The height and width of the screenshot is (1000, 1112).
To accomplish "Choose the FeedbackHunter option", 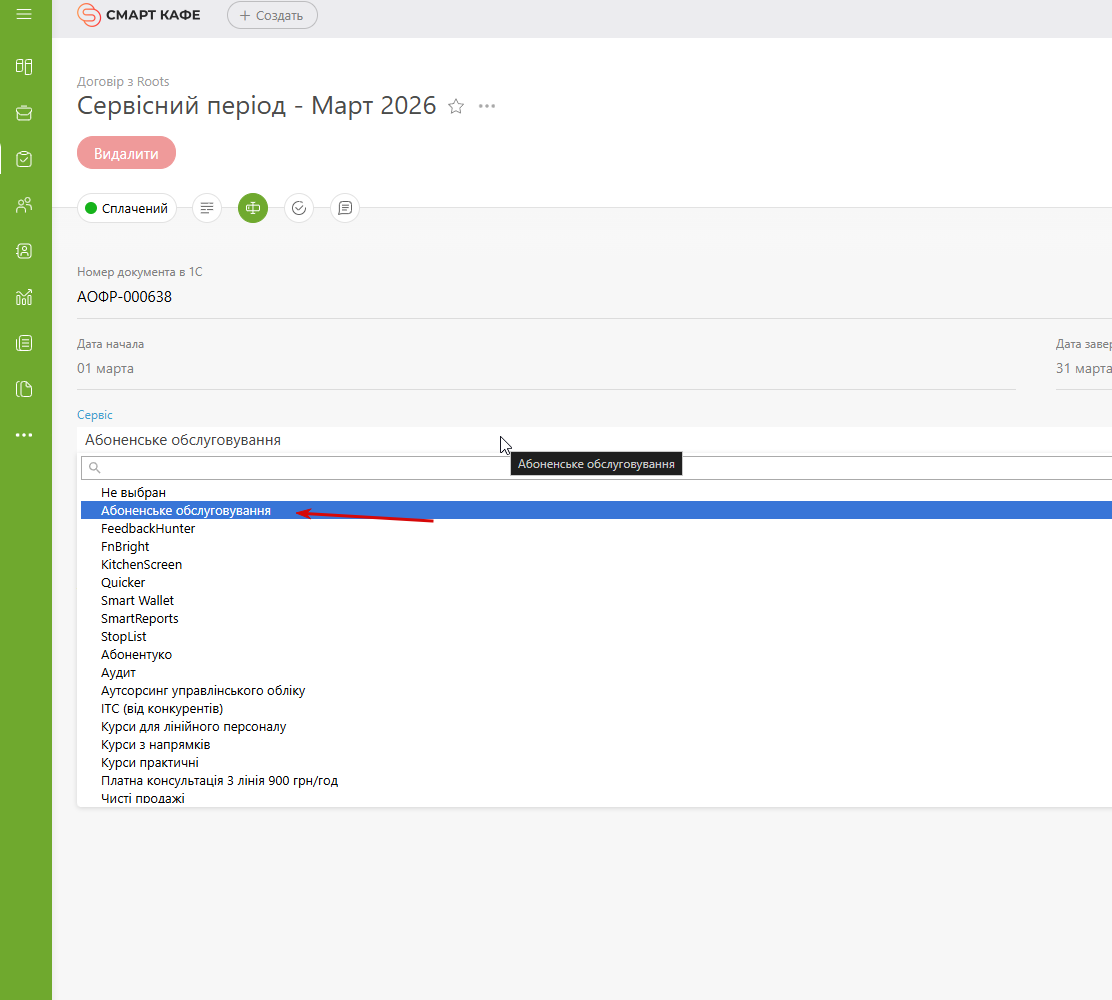I will [596, 528].
